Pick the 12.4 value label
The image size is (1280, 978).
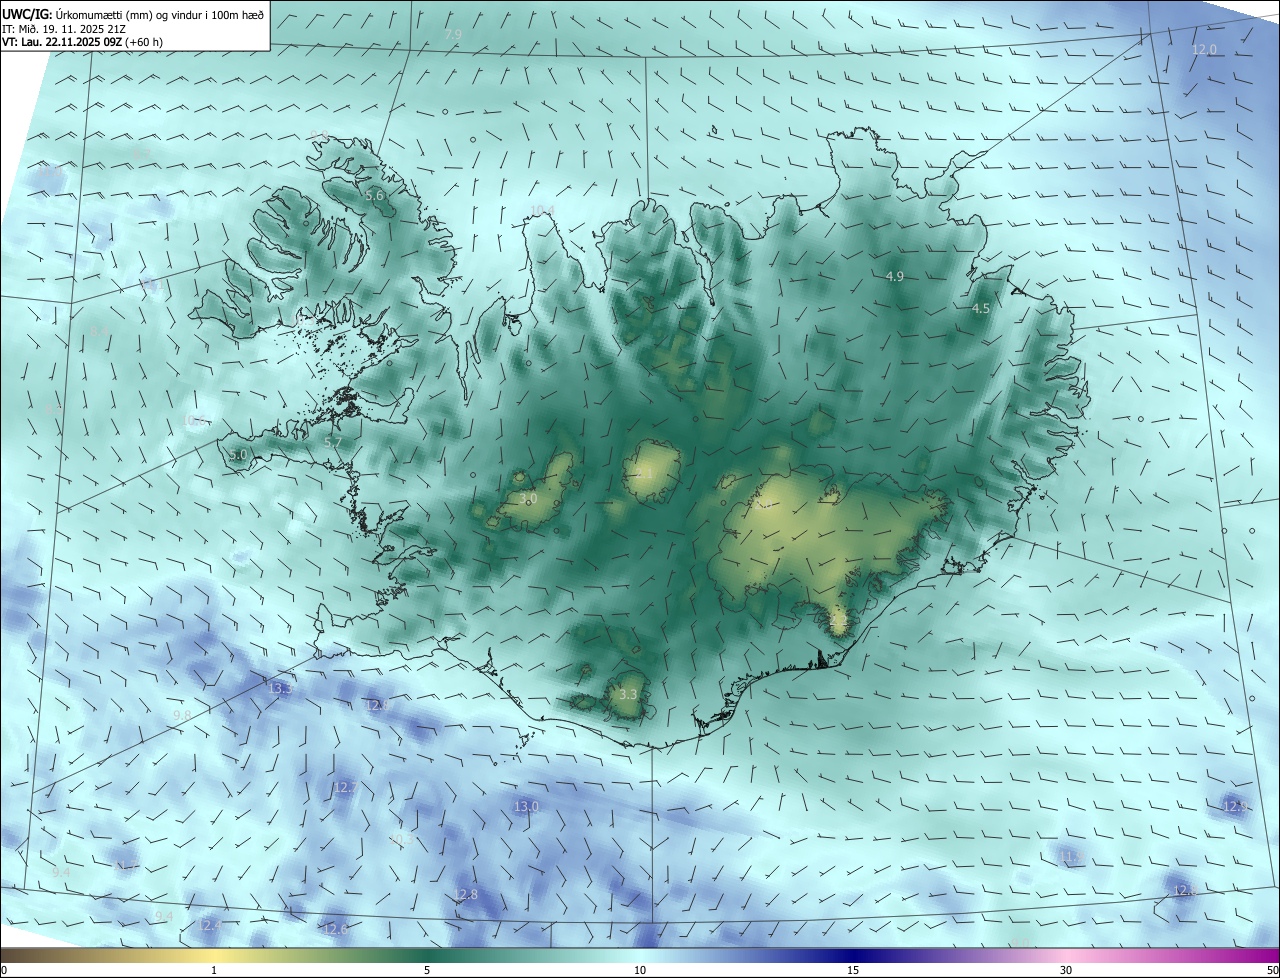click(209, 926)
